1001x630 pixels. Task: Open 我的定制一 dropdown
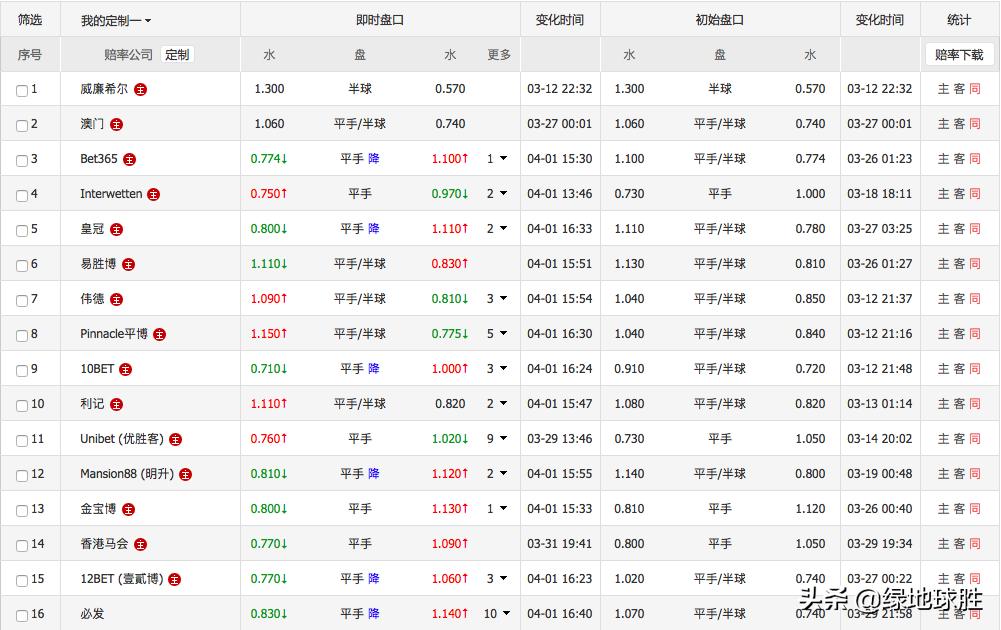click(x=116, y=21)
